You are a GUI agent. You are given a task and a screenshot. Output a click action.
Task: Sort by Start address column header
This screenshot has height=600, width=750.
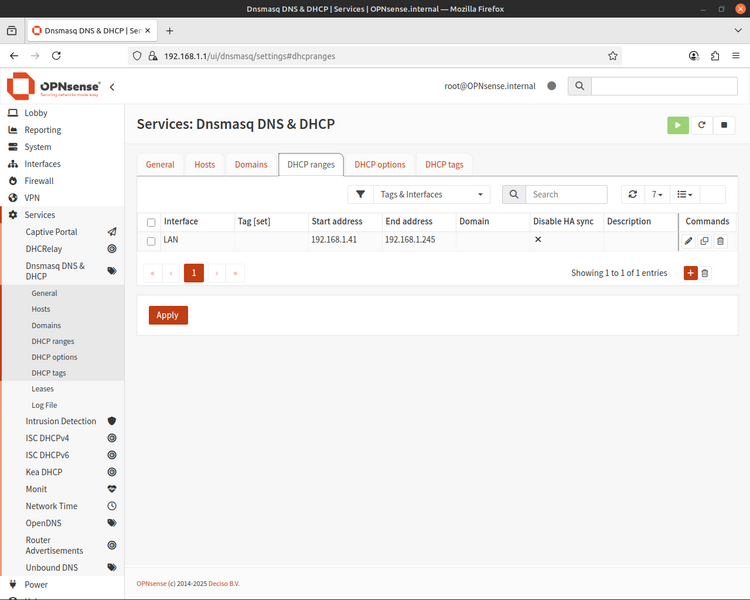click(337, 222)
